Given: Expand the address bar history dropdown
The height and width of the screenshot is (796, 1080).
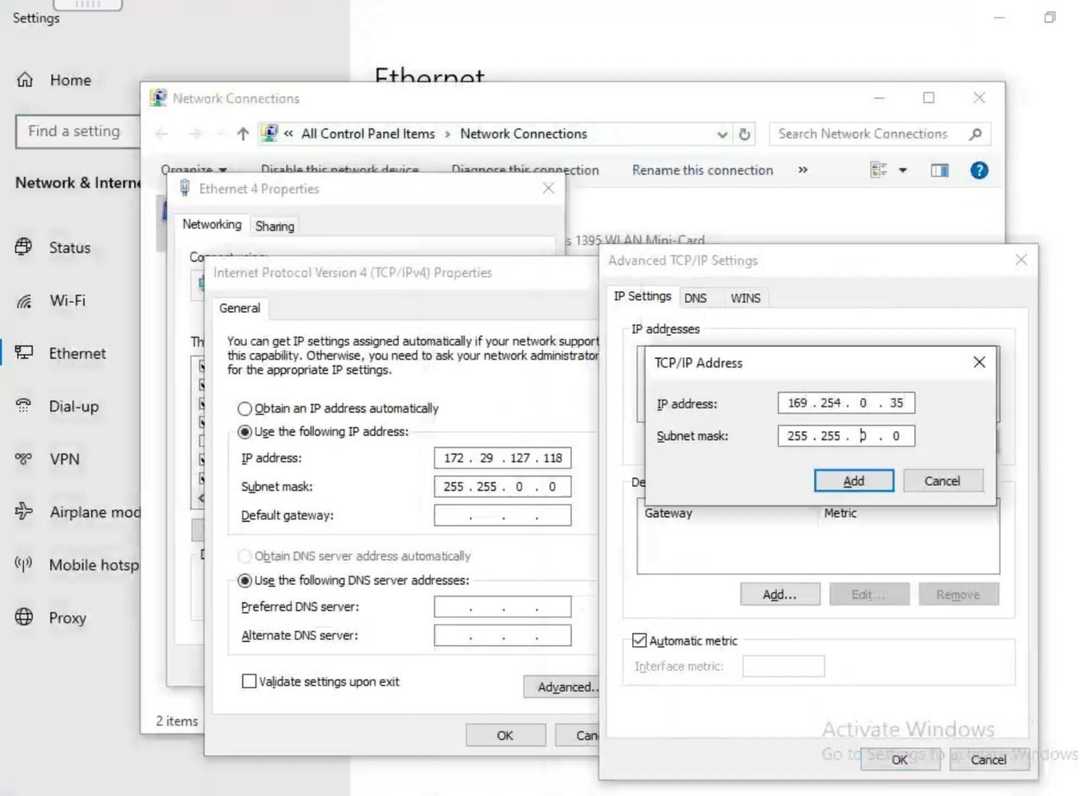Looking at the screenshot, I should 722,134.
